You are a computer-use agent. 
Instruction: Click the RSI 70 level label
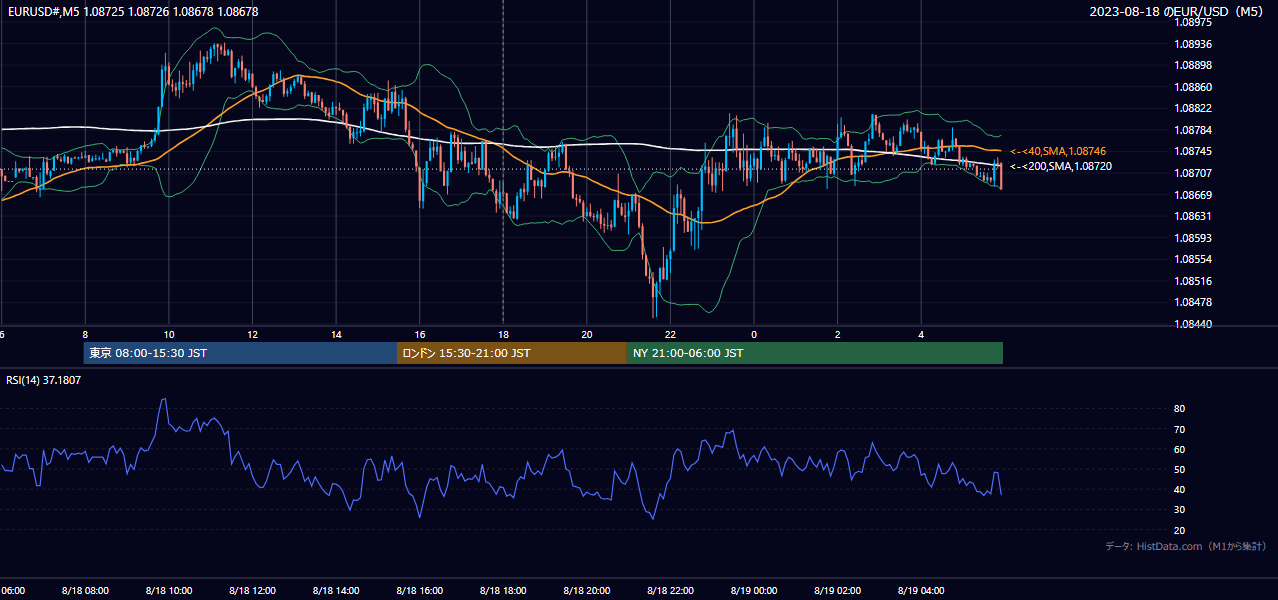[1179, 429]
